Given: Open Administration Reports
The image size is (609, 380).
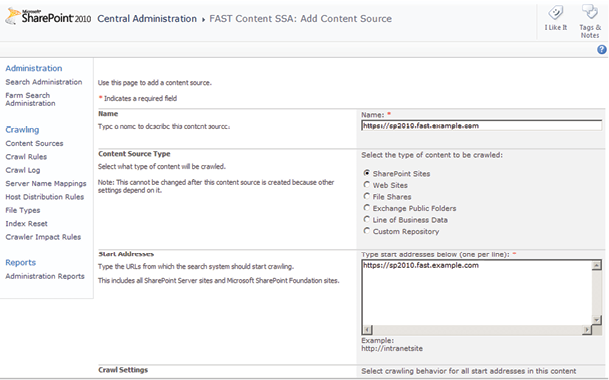Looking at the screenshot, I should click(45, 276).
